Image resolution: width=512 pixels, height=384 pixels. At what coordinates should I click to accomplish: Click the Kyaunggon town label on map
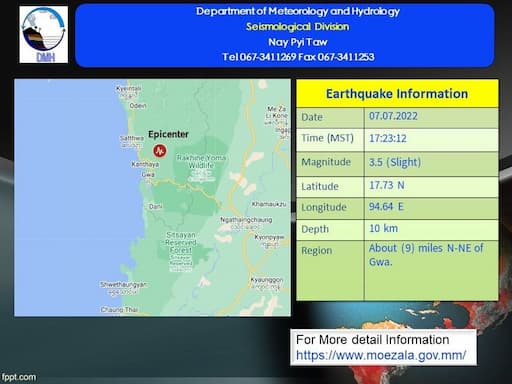click(x=267, y=280)
